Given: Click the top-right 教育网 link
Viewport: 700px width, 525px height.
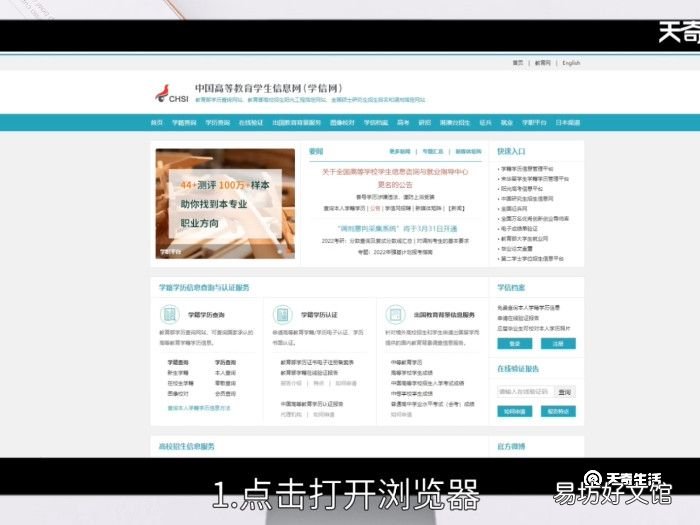Looking at the screenshot, I should [x=543, y=63].
